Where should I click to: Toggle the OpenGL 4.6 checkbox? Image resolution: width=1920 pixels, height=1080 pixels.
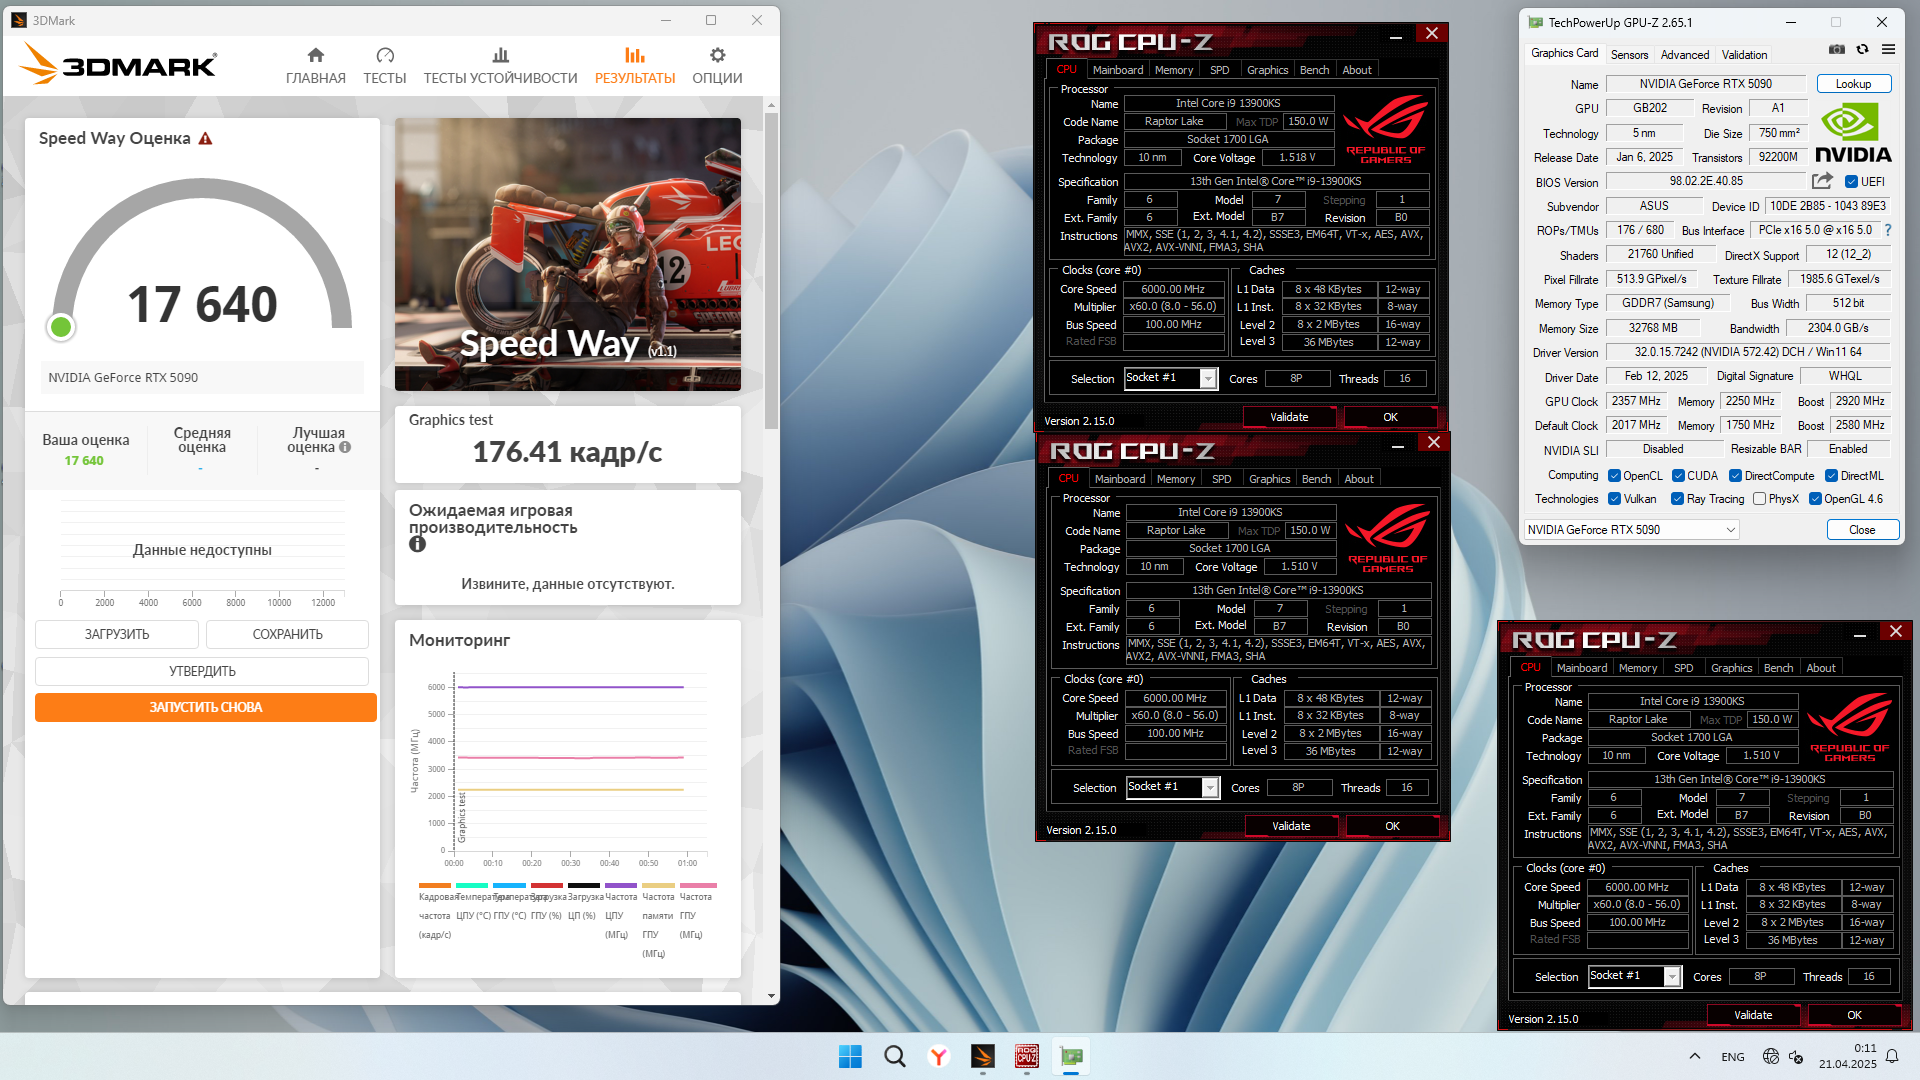click(x=1815, y=499)
